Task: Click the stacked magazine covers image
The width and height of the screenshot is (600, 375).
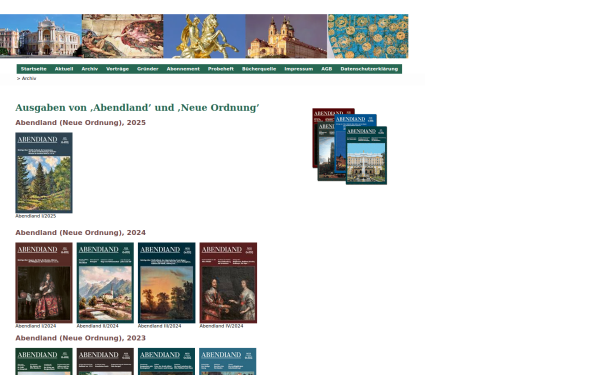Action: [349, 146]
